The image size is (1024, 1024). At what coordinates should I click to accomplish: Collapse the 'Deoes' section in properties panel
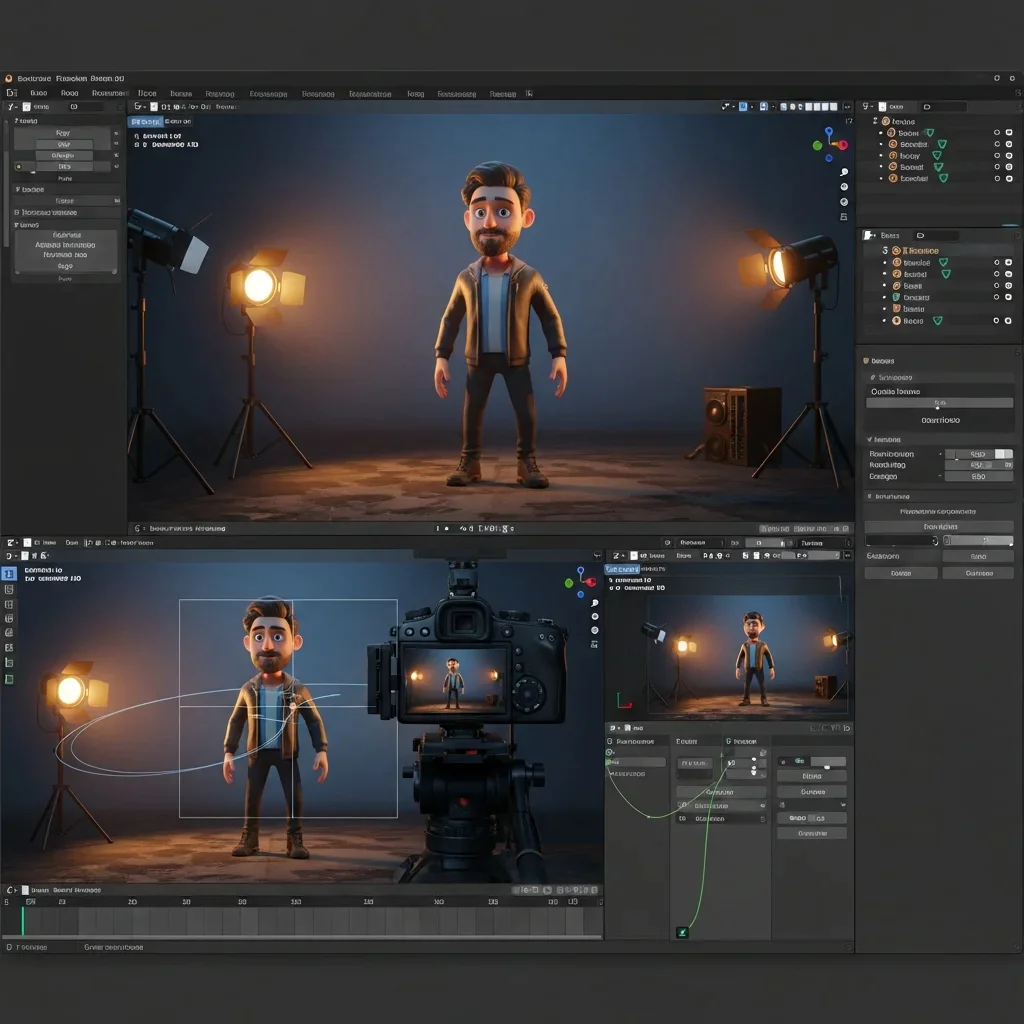(866, 361)
